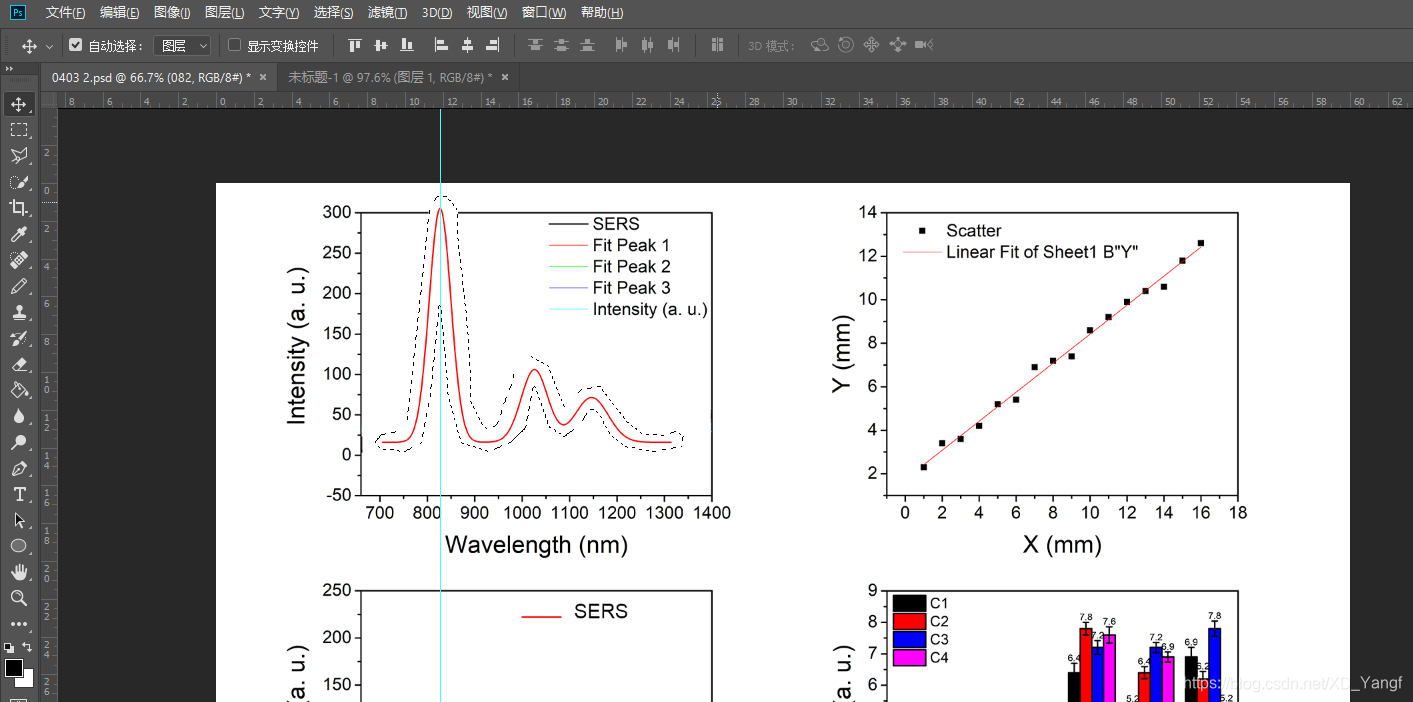Select the Spot Healing Brush tool
The width and height of the screenshot is (1413, 702).
(18, 260)
